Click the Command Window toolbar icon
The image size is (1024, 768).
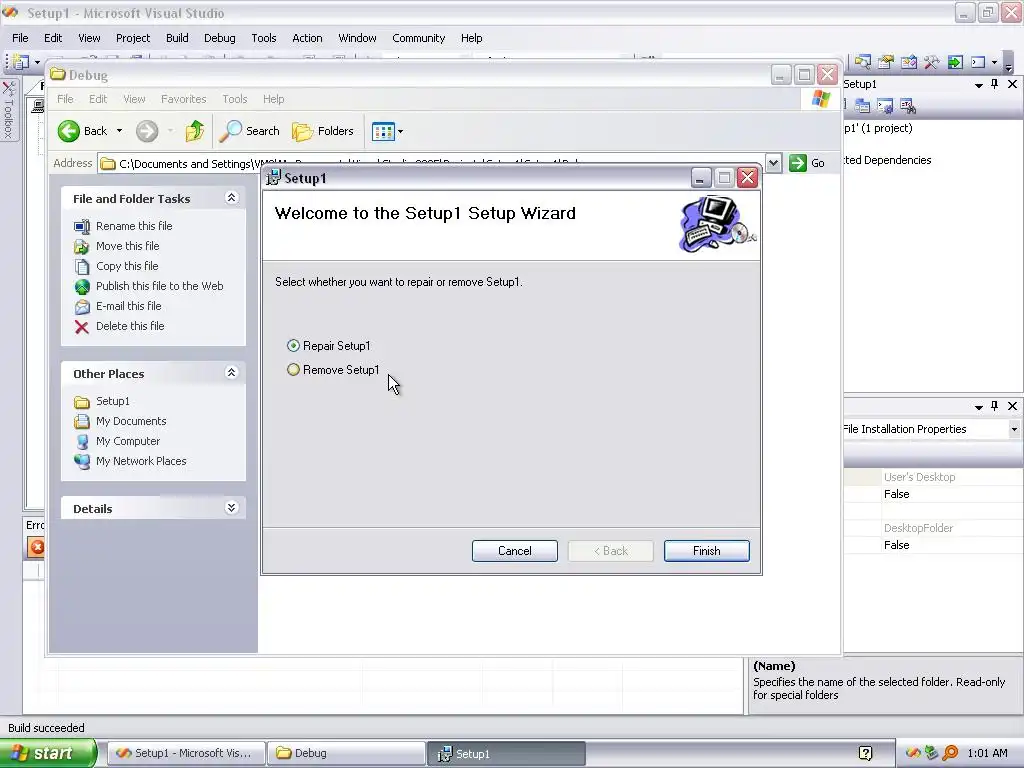[978, 62]
